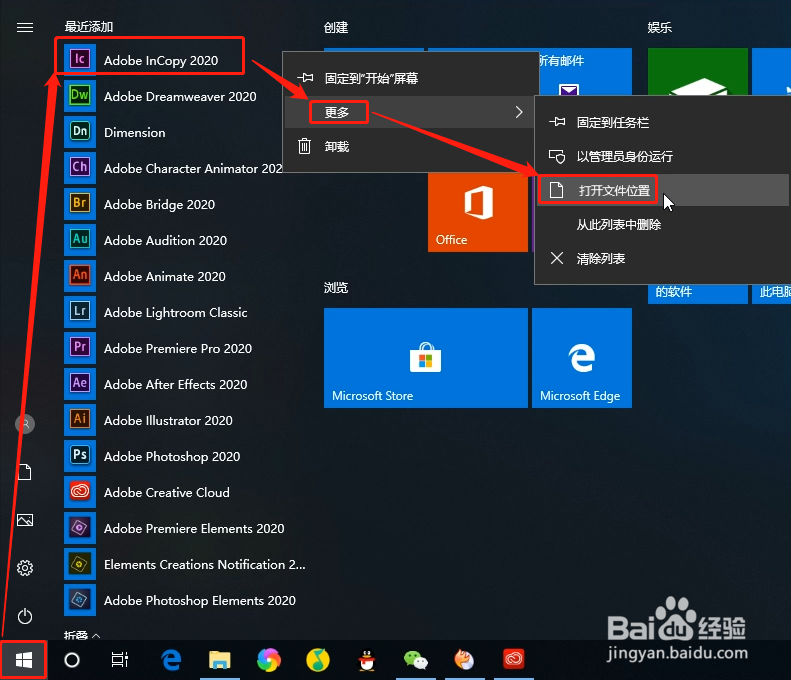Expand the 更多 submenu
The height and width of the screenshot is (680, 791).
(x=410, y=112)
